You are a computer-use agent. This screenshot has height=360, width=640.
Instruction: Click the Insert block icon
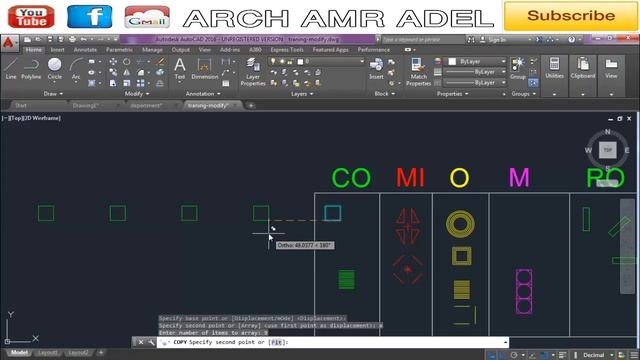tap(376, 68)
